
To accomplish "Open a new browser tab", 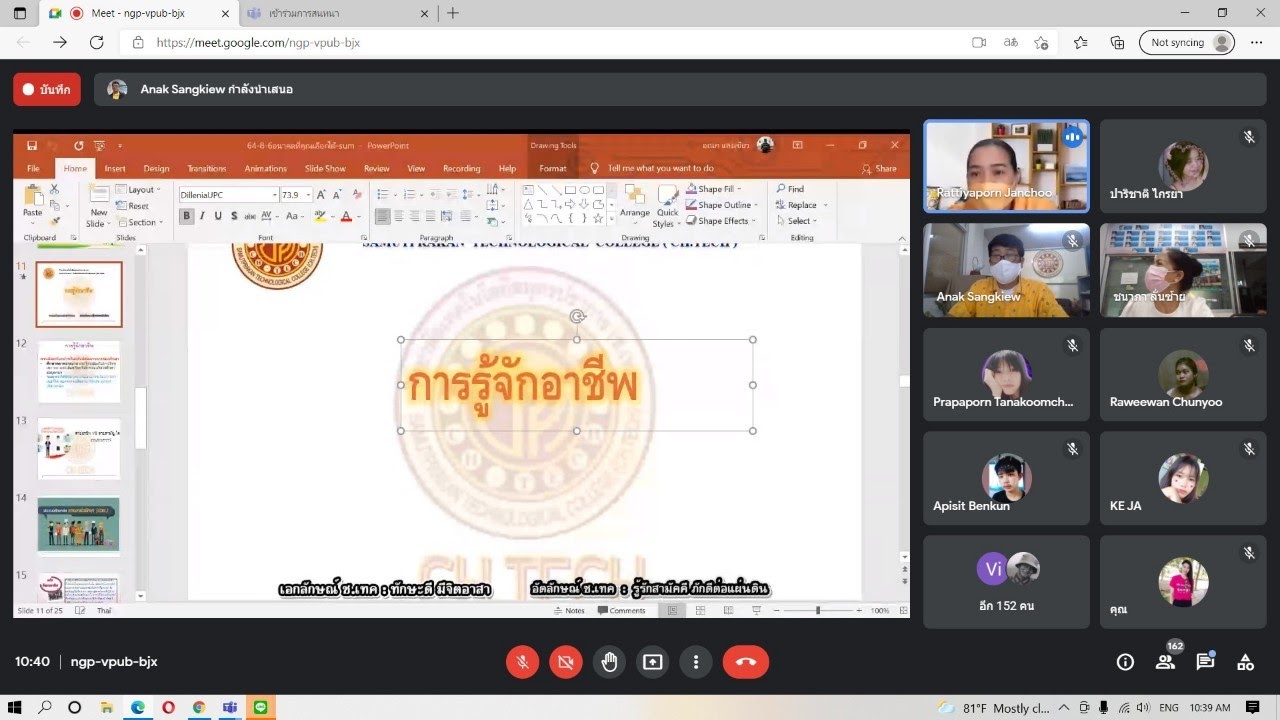I will tap(453, 13).
